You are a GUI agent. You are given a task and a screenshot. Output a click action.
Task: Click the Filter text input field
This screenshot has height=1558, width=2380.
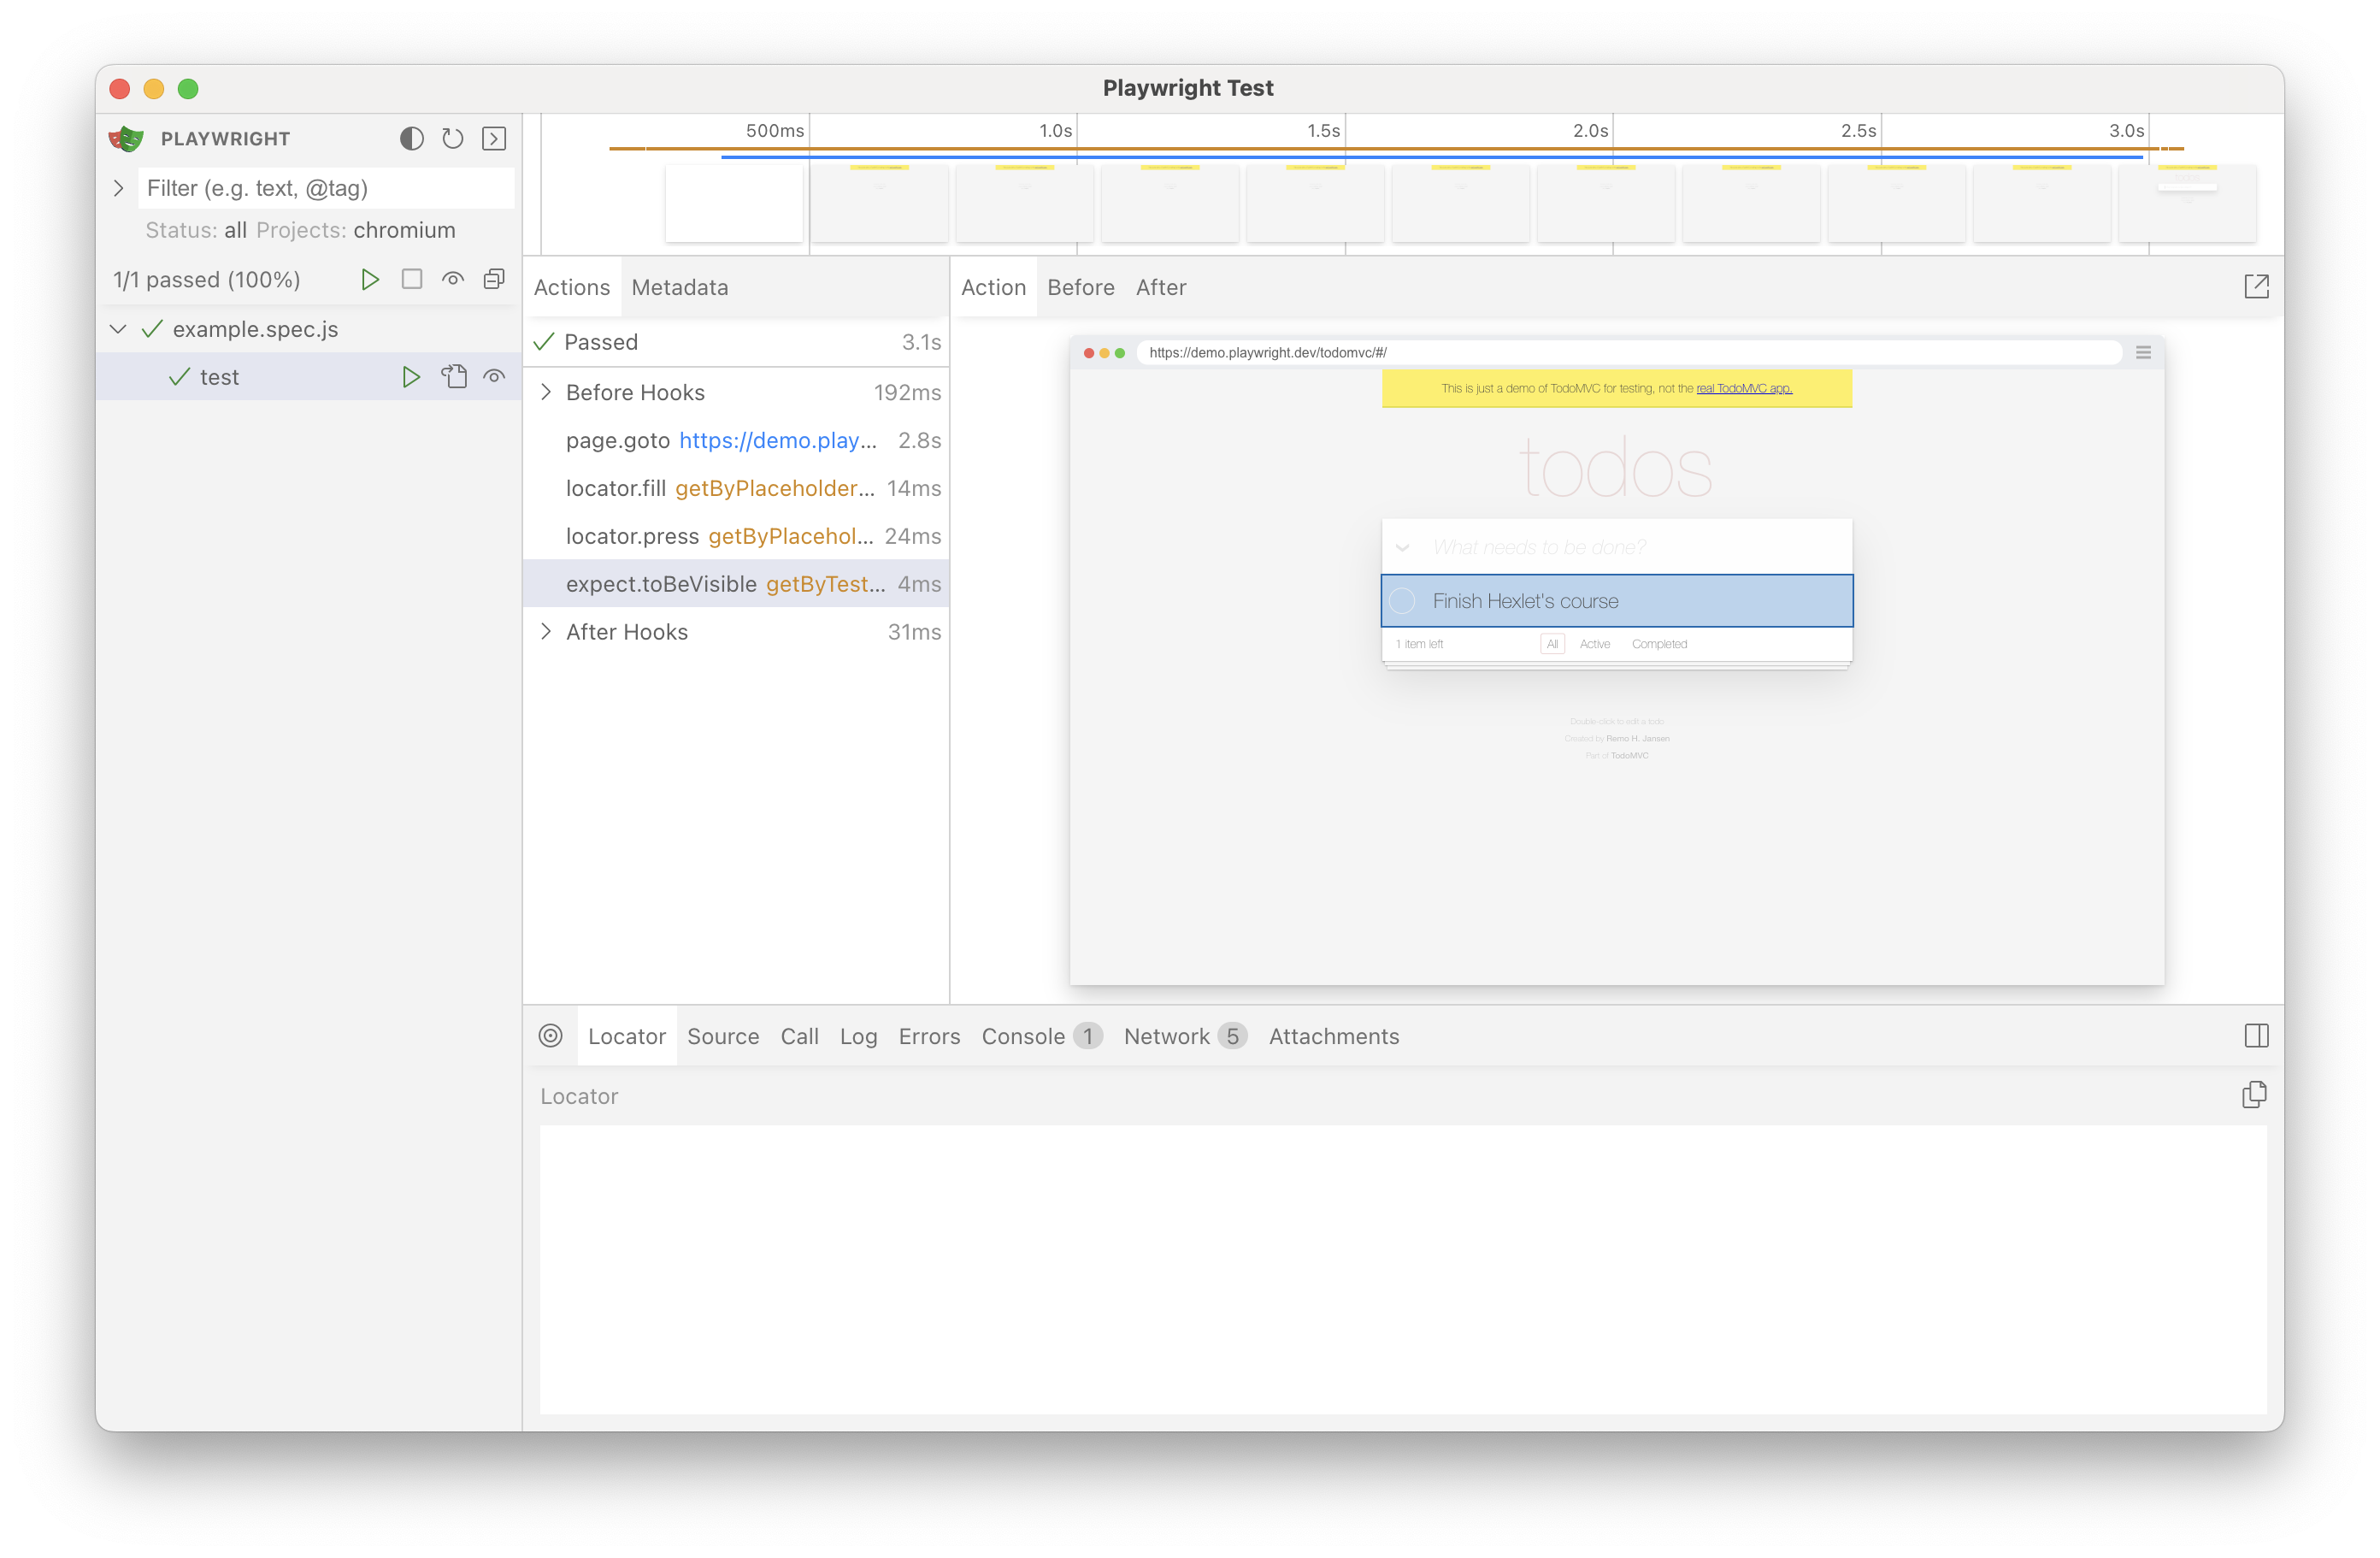point(325,188)
